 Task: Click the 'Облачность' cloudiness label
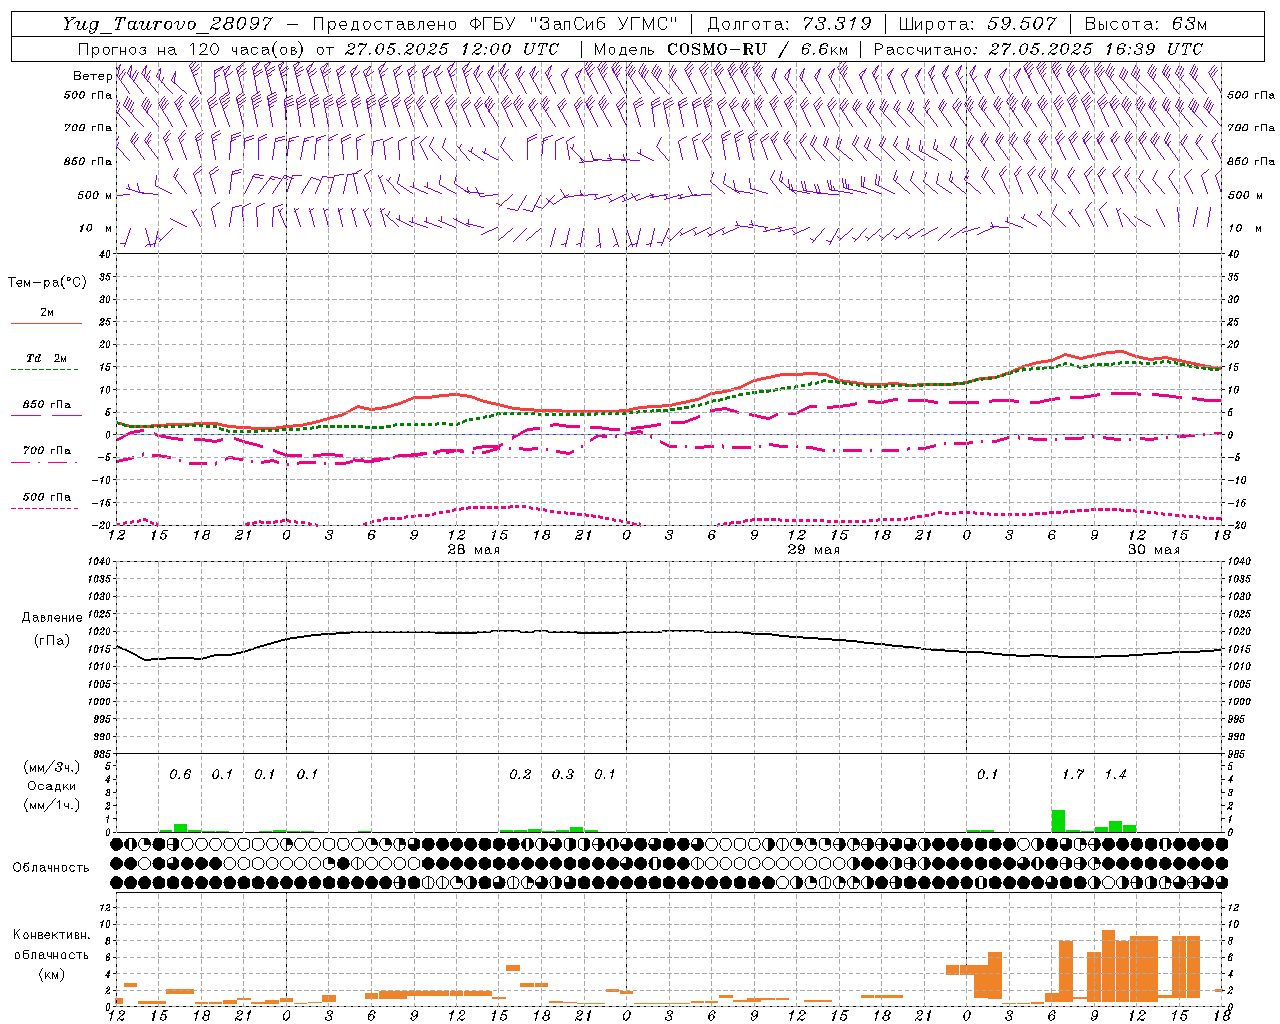tap(51, 867)
